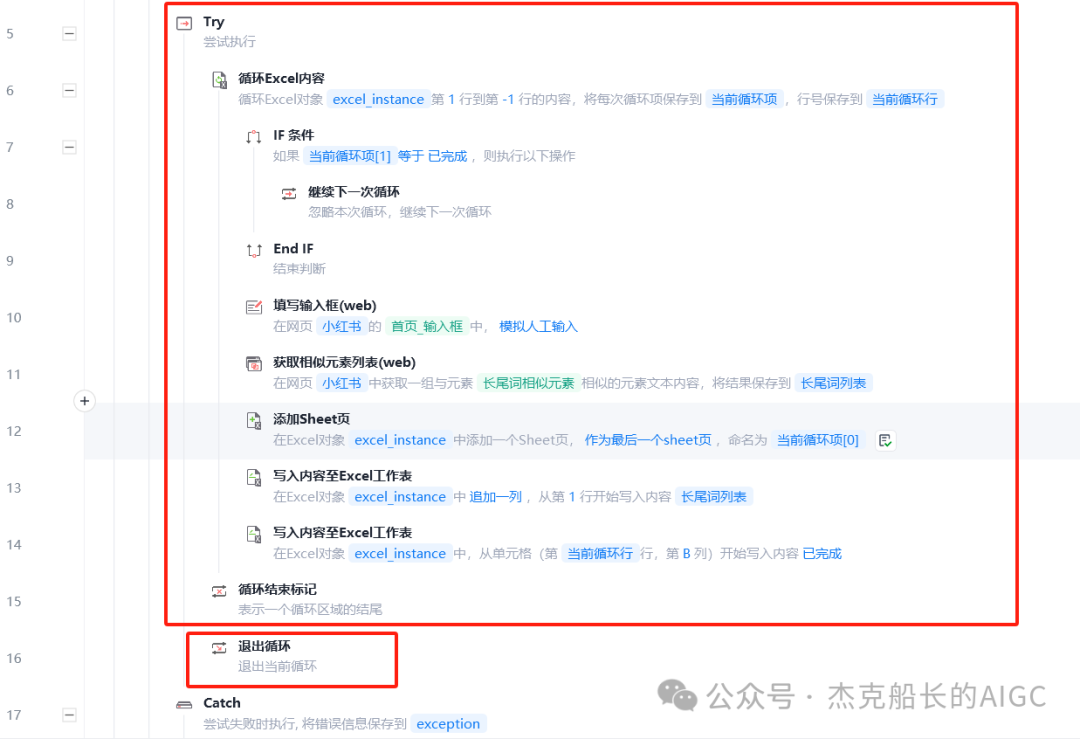1080x739 pixels.
Task: Click the 获取相似元素列表(web) step icon
Action: coord(253,364)
